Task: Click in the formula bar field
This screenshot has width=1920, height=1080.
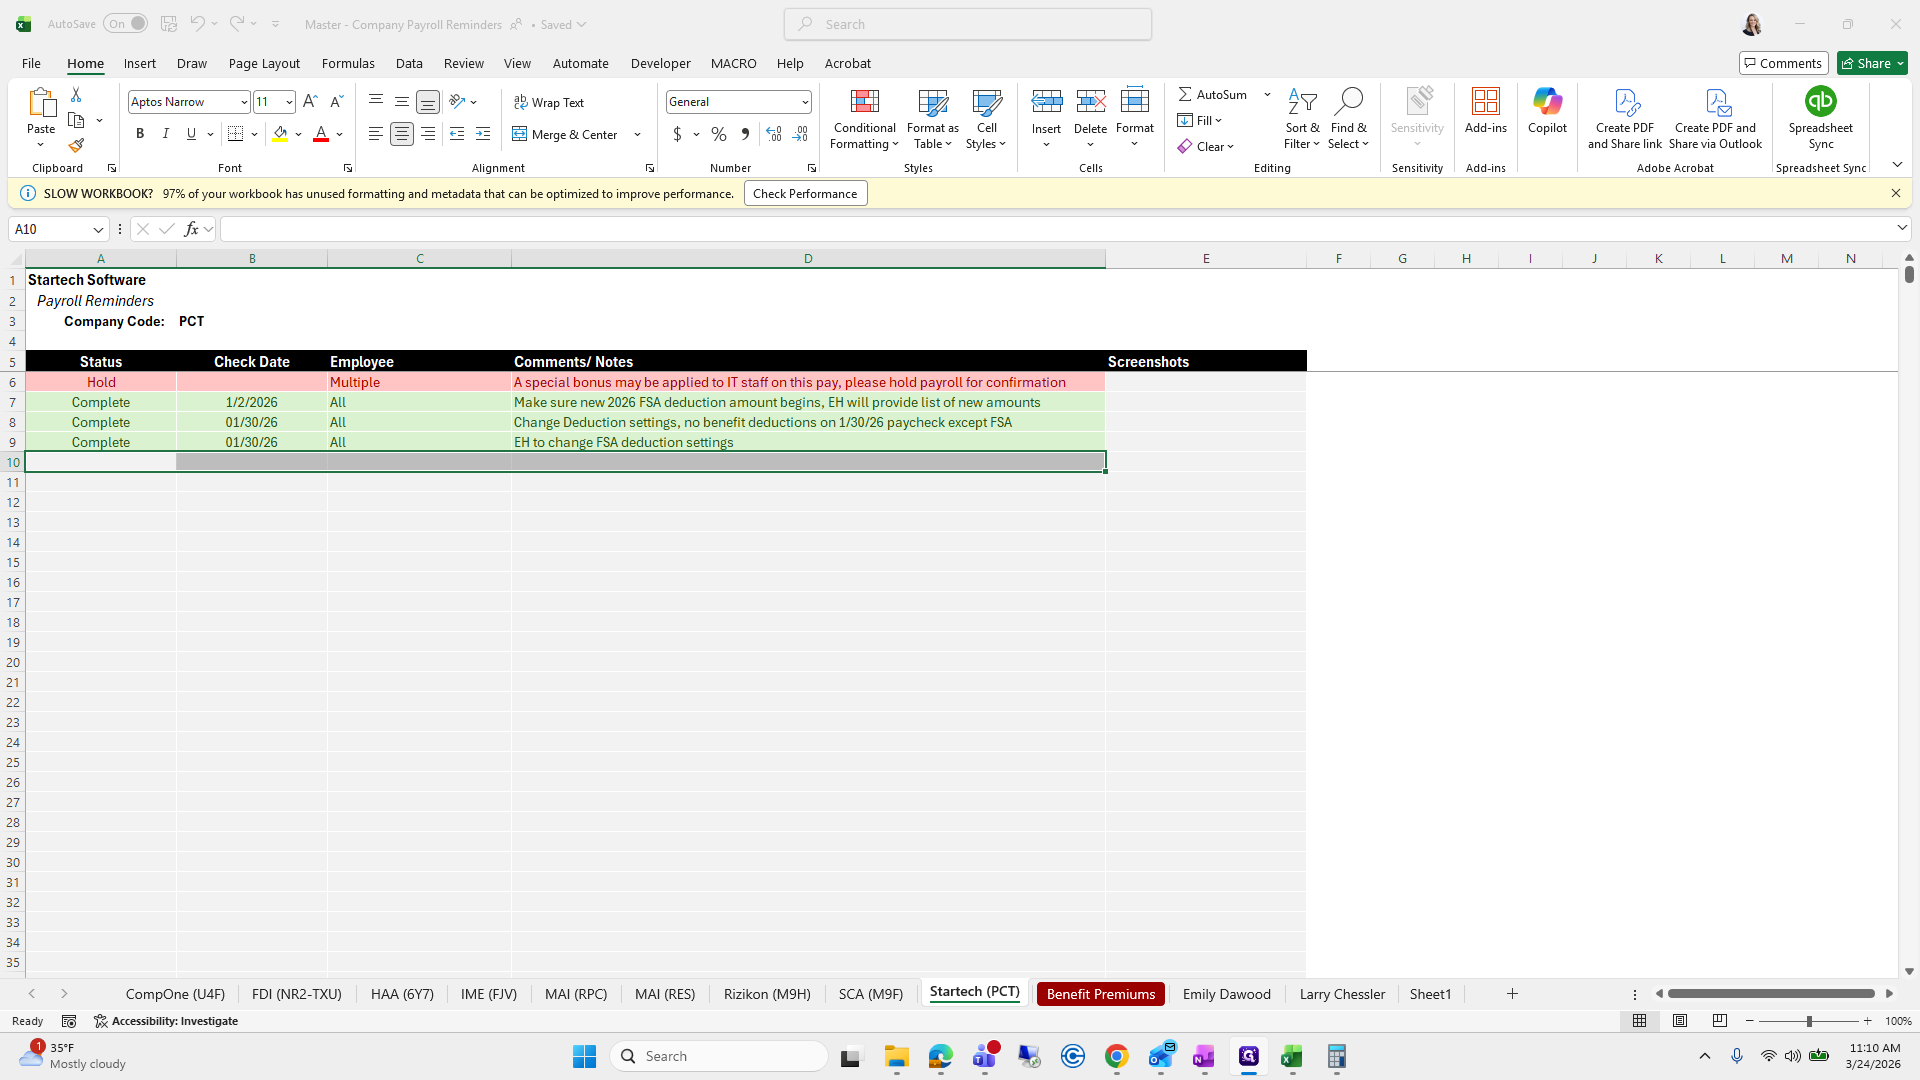Action: (1050, 229)
